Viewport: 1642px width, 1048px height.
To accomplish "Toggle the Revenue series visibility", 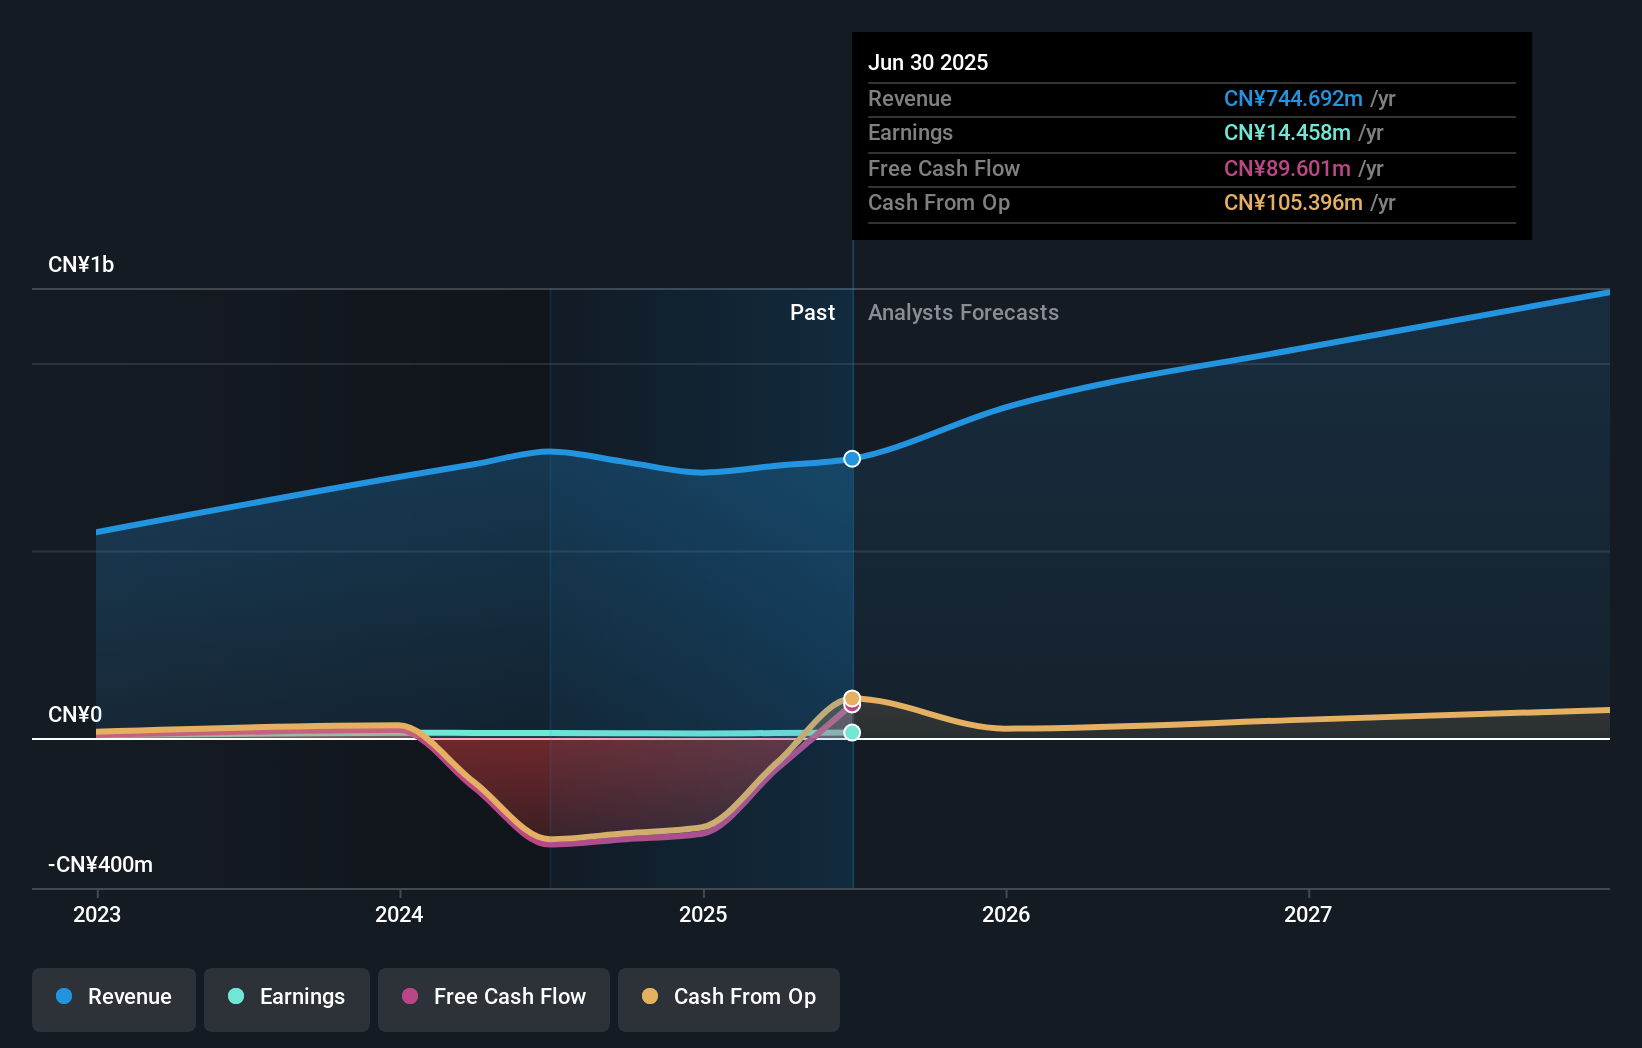I will pos(113,997).
